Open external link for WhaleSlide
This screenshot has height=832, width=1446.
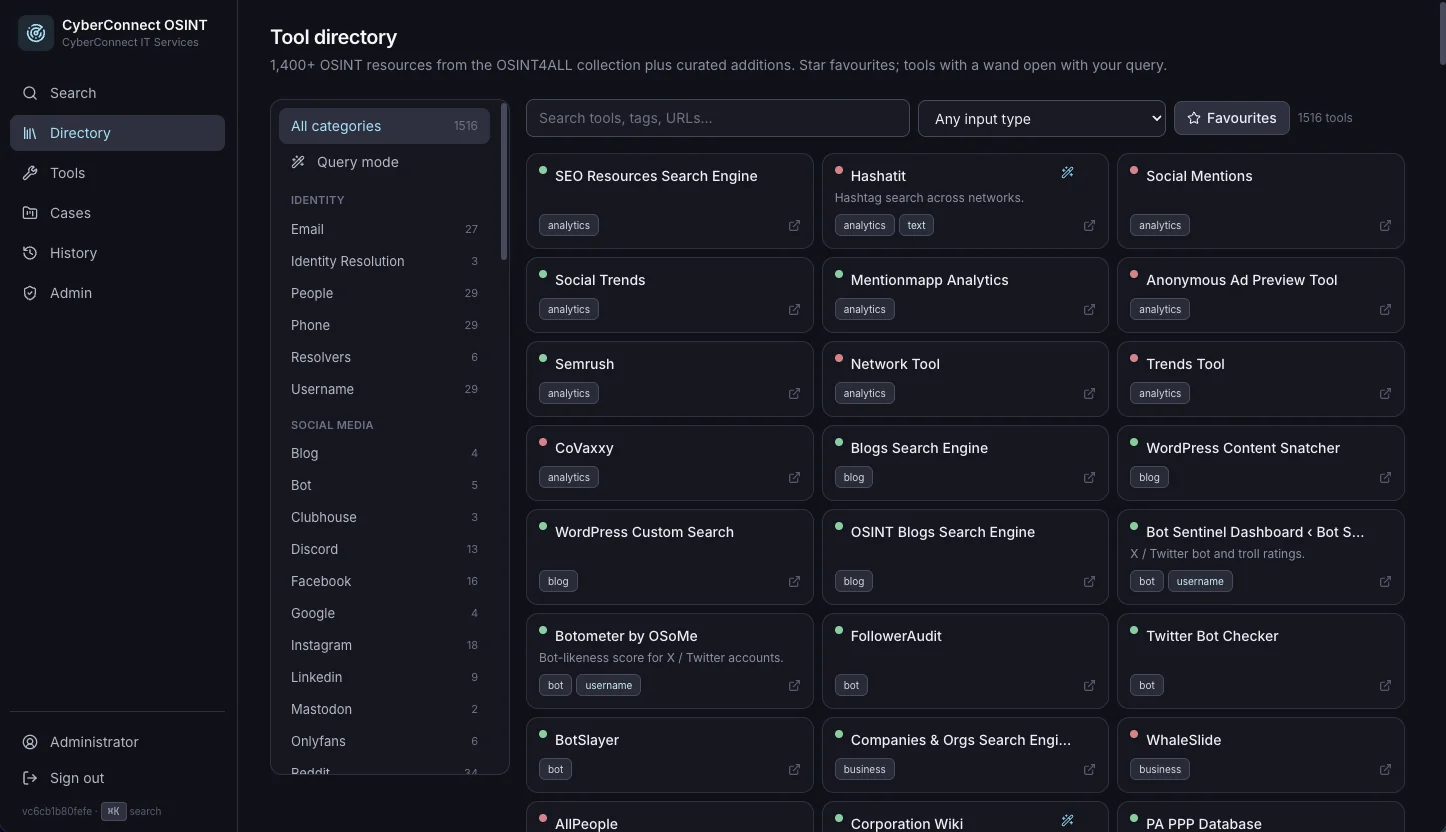[x=1385, y=770]
